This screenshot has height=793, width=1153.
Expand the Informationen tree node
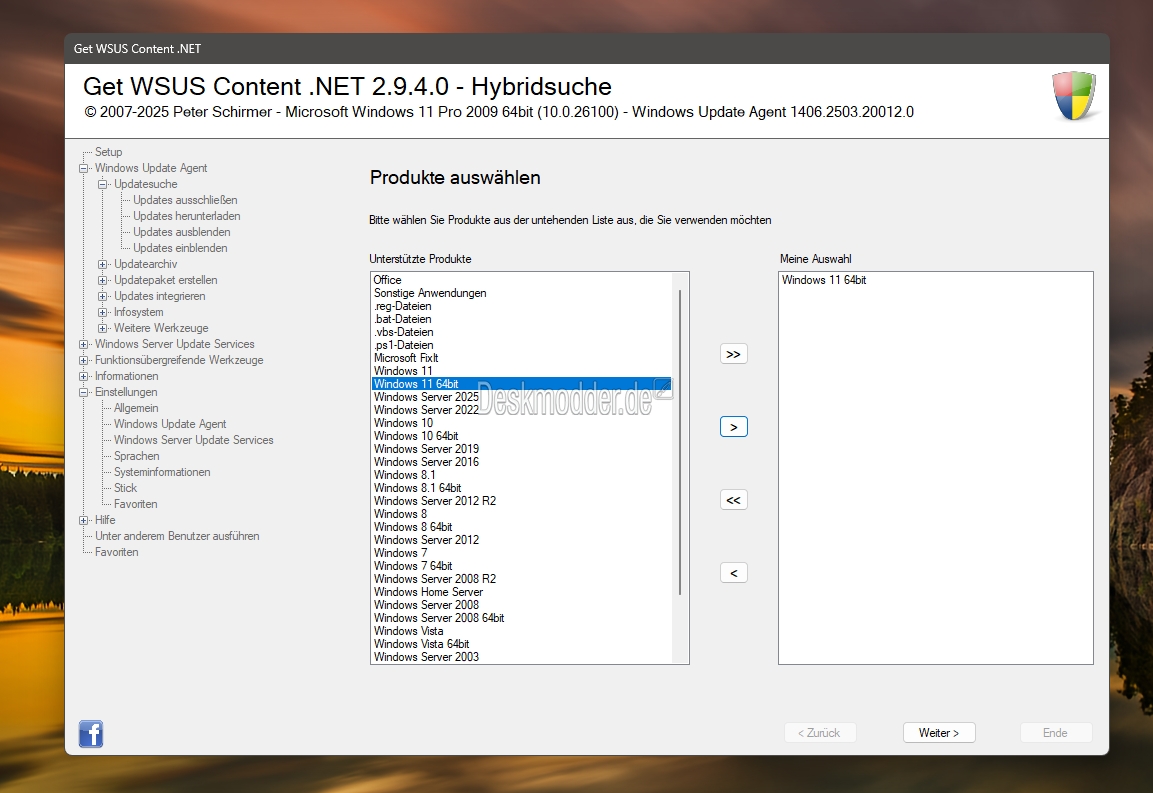tap(84, 377)
